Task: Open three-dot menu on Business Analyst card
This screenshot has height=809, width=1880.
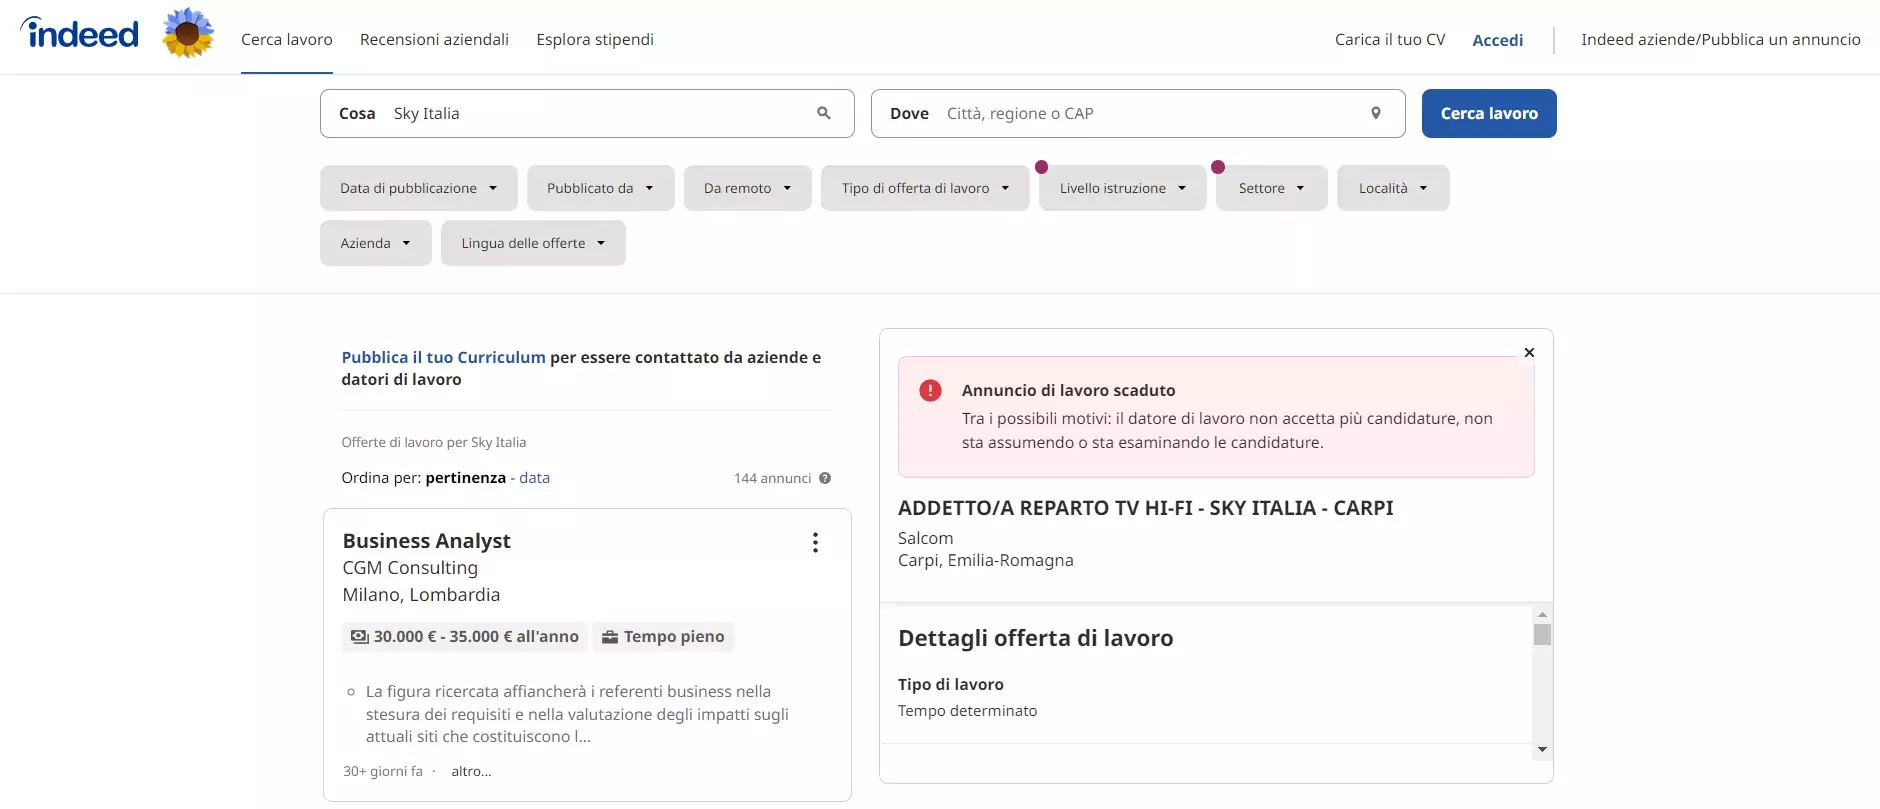Action: (816, 542)
